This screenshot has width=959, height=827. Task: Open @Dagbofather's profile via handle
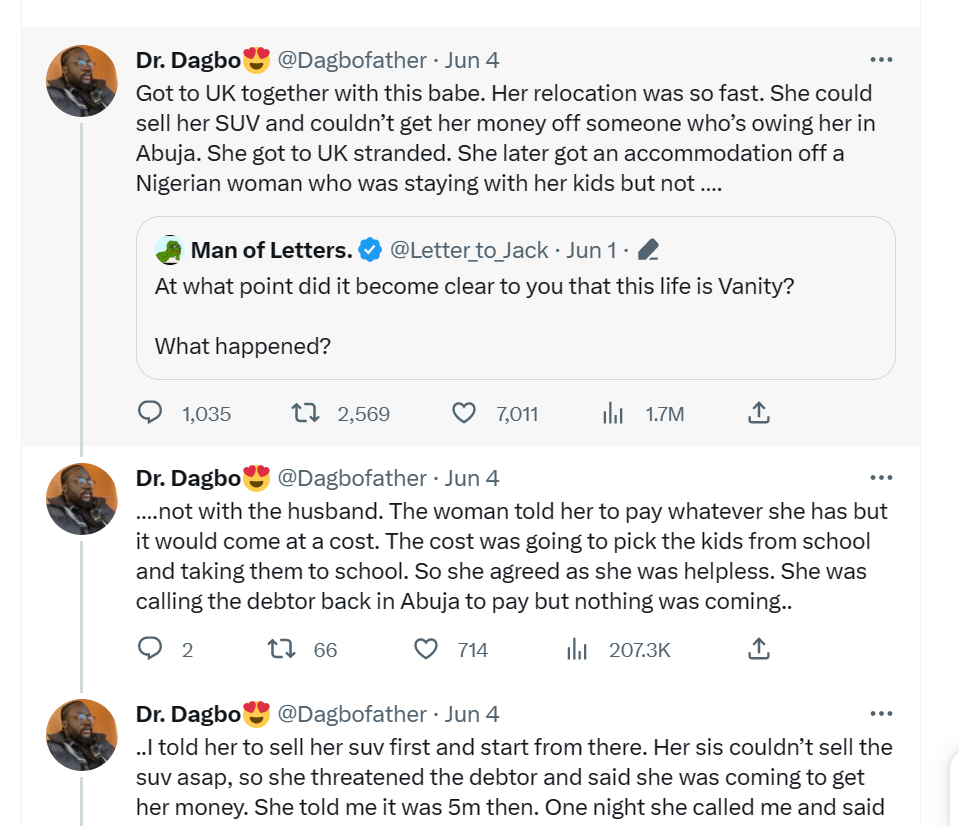click(x=354, y=59)
